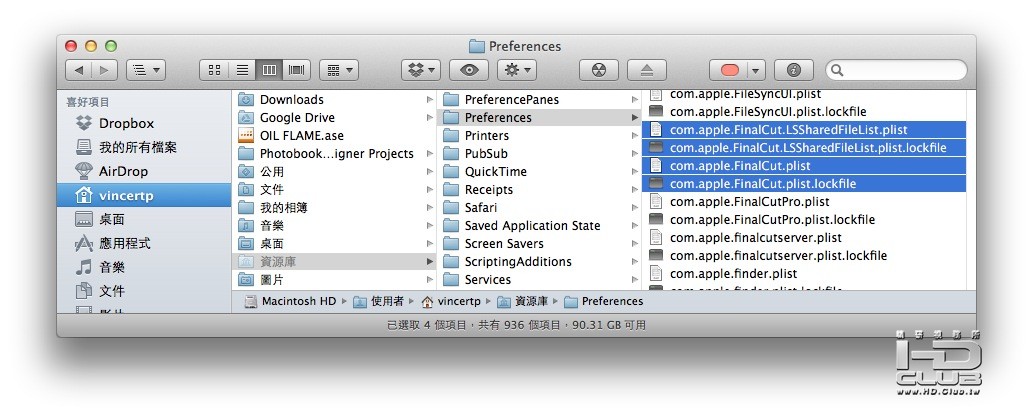Screen dimensions: 1033x416
Task: Select com.apple.finalcutserver.plist.lockfile
Action: [804, 256]
